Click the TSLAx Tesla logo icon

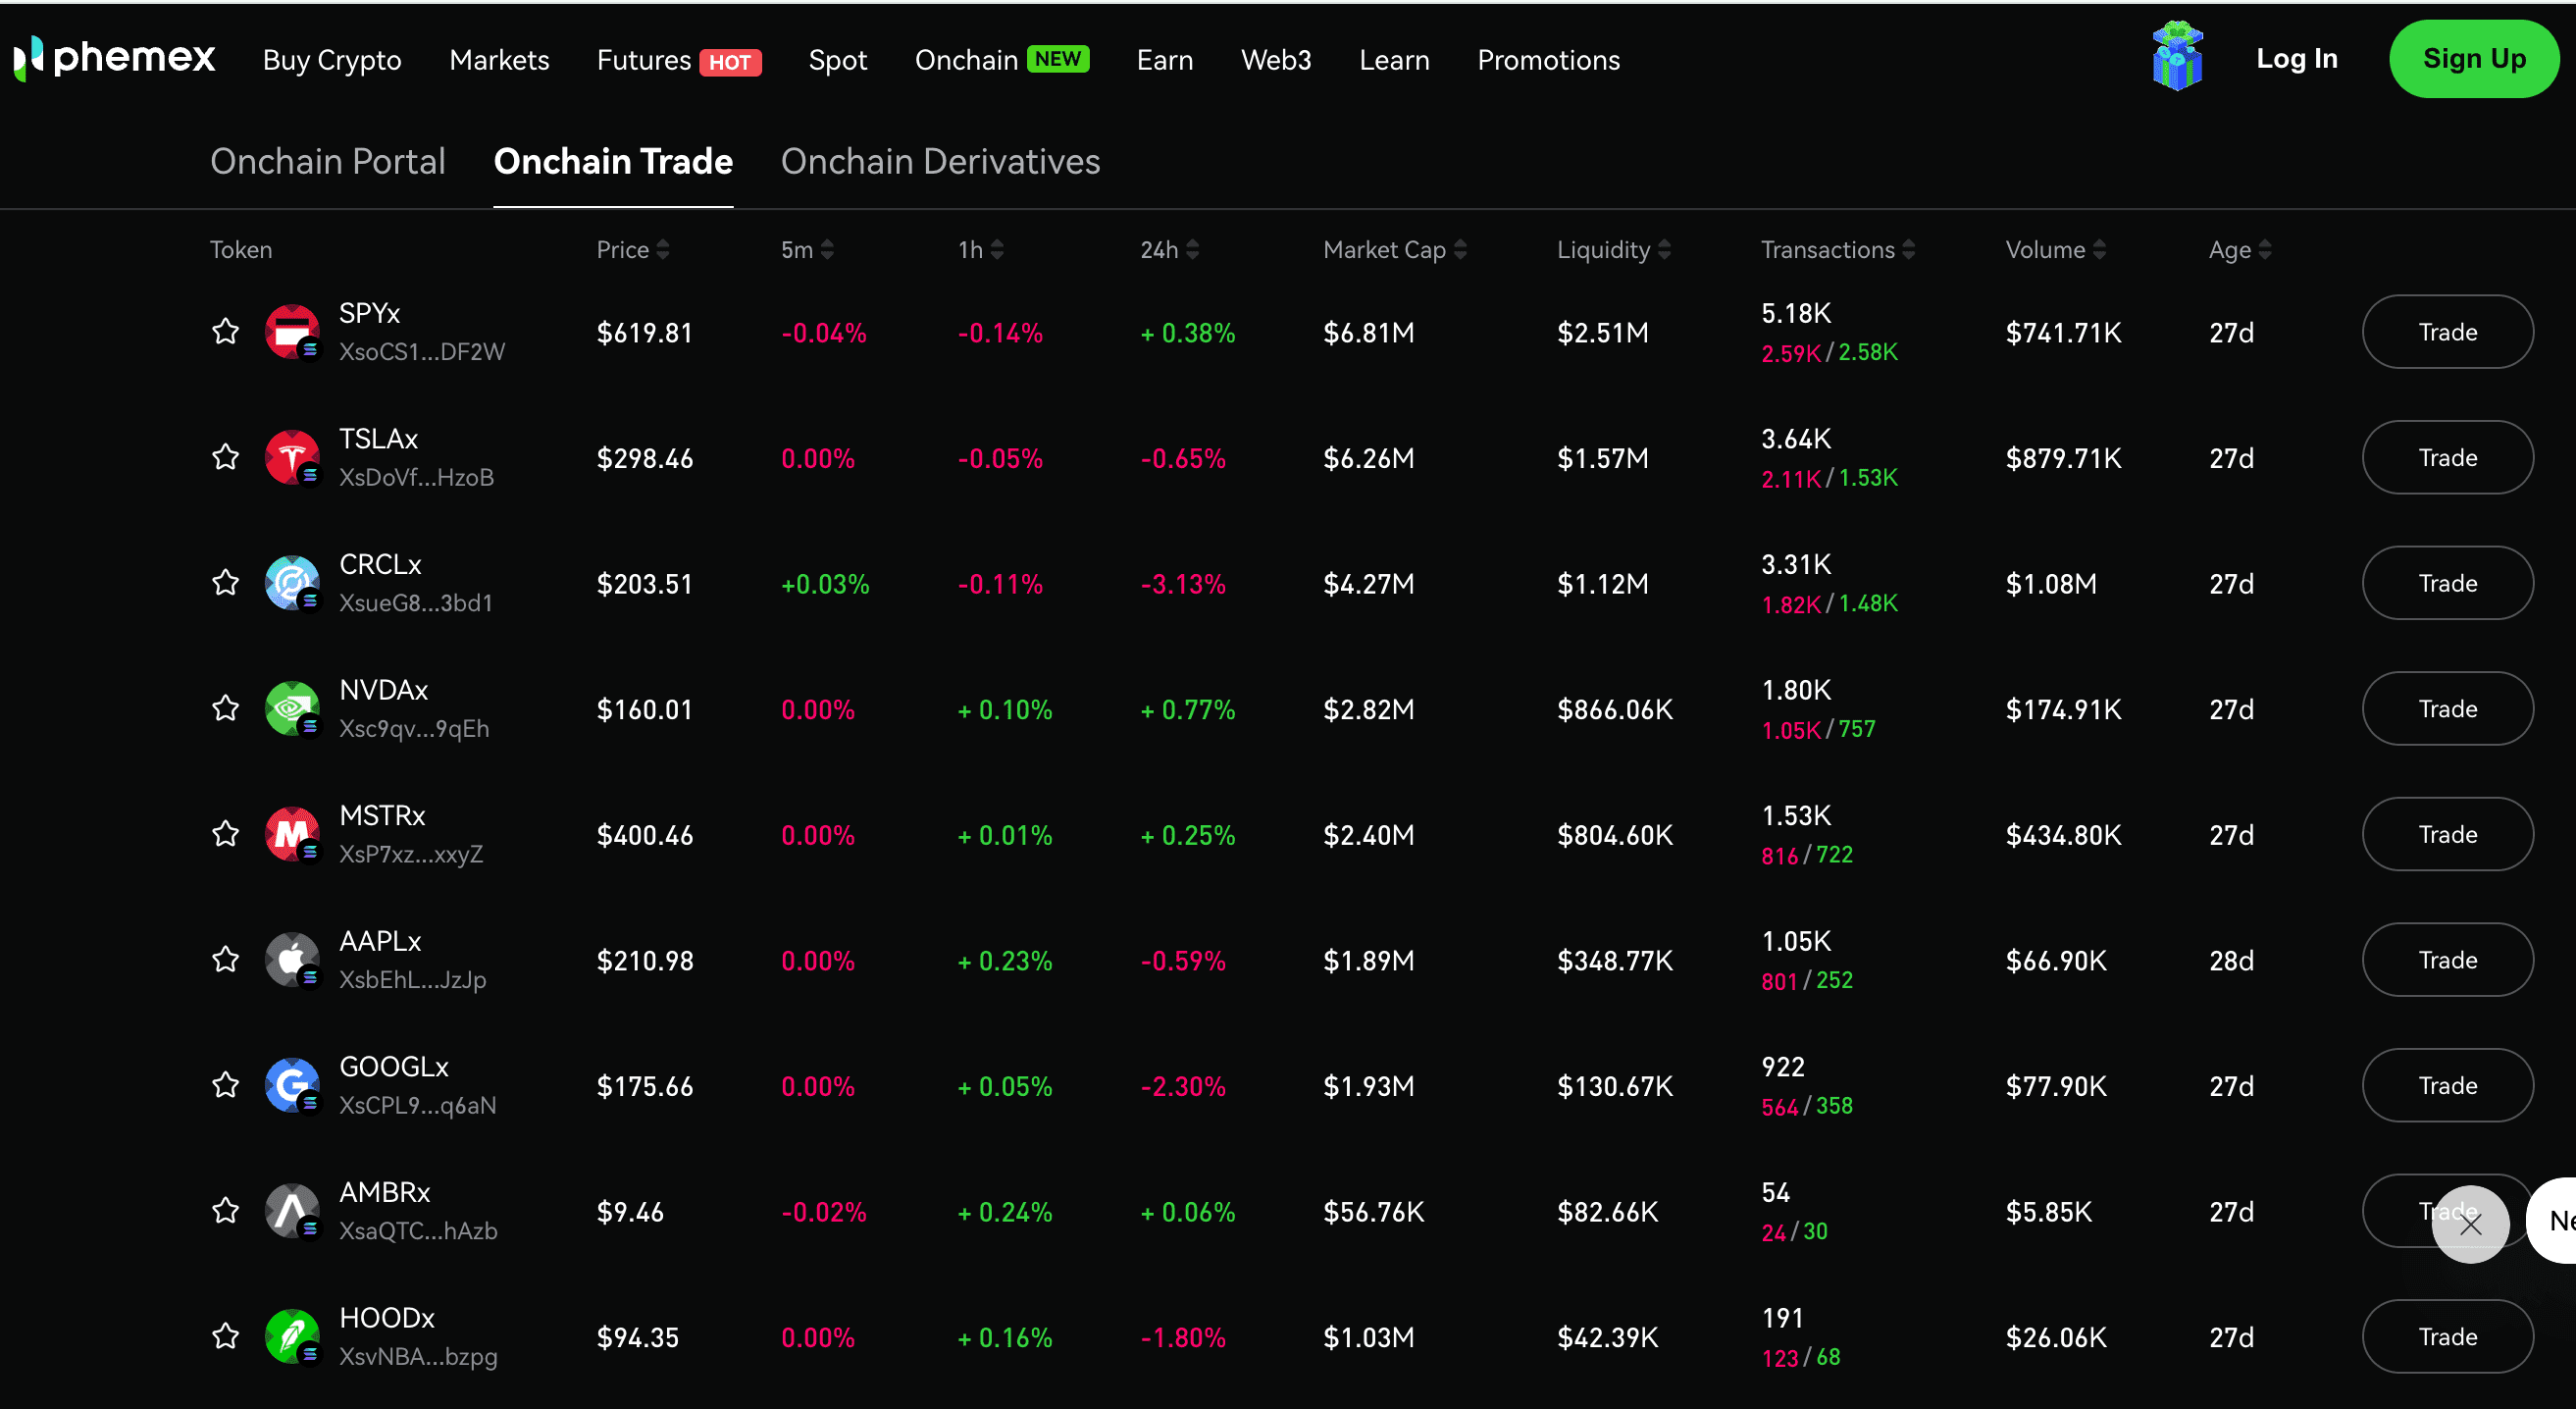pyautogui.click(x=292, y=457)
